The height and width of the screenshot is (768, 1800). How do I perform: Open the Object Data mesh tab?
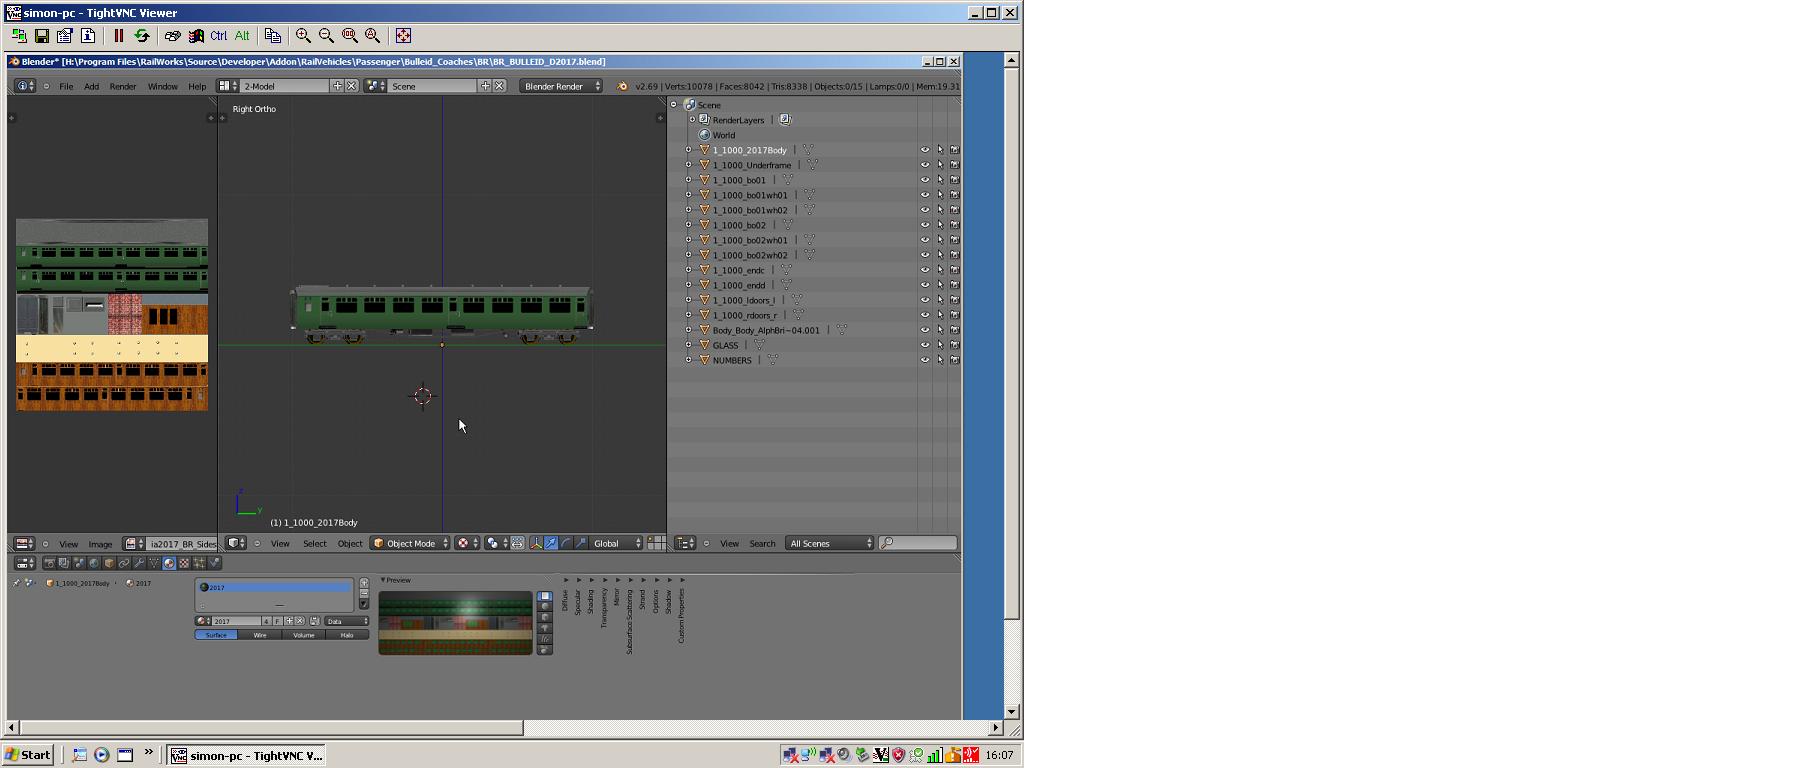(154, 563)
